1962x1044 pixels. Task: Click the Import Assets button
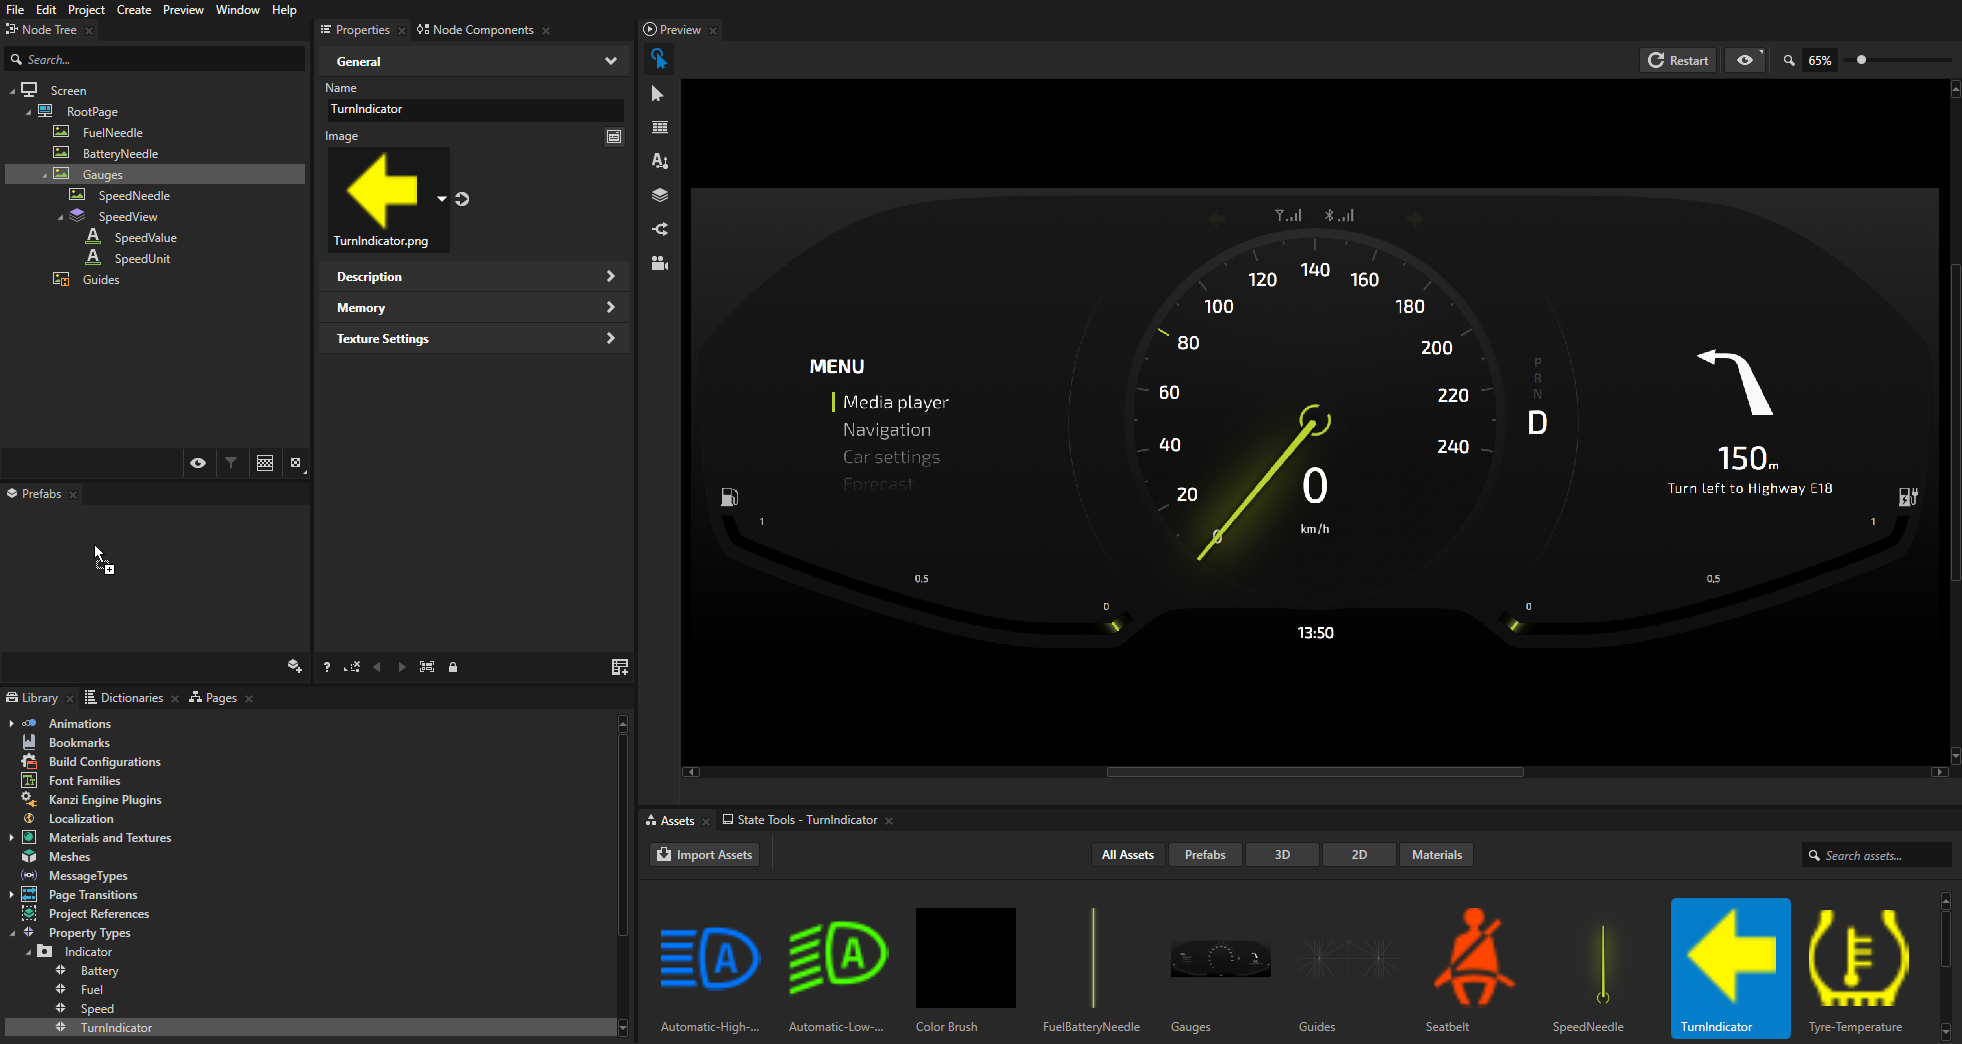click(x=704, y=854)
